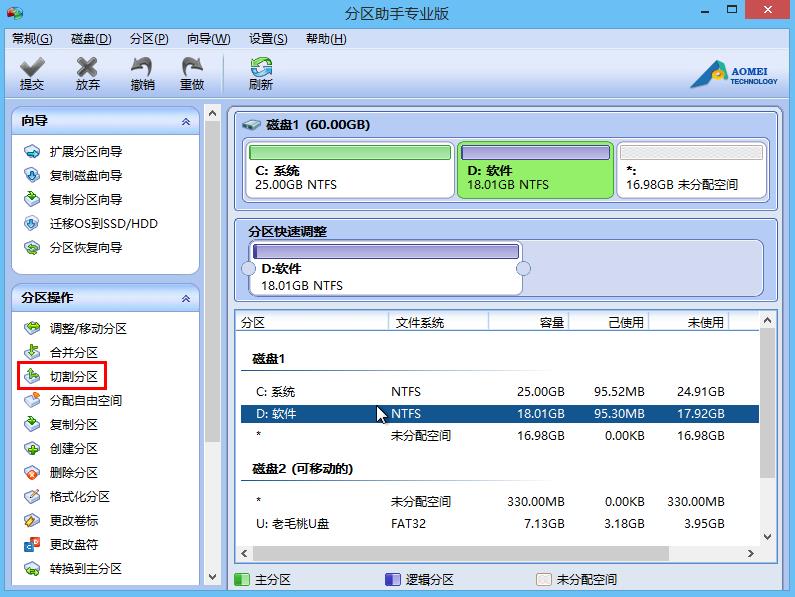This screenshot has width=795, height=597.
Task: Select the 切割分区 operation
Action: click(61, 376)
